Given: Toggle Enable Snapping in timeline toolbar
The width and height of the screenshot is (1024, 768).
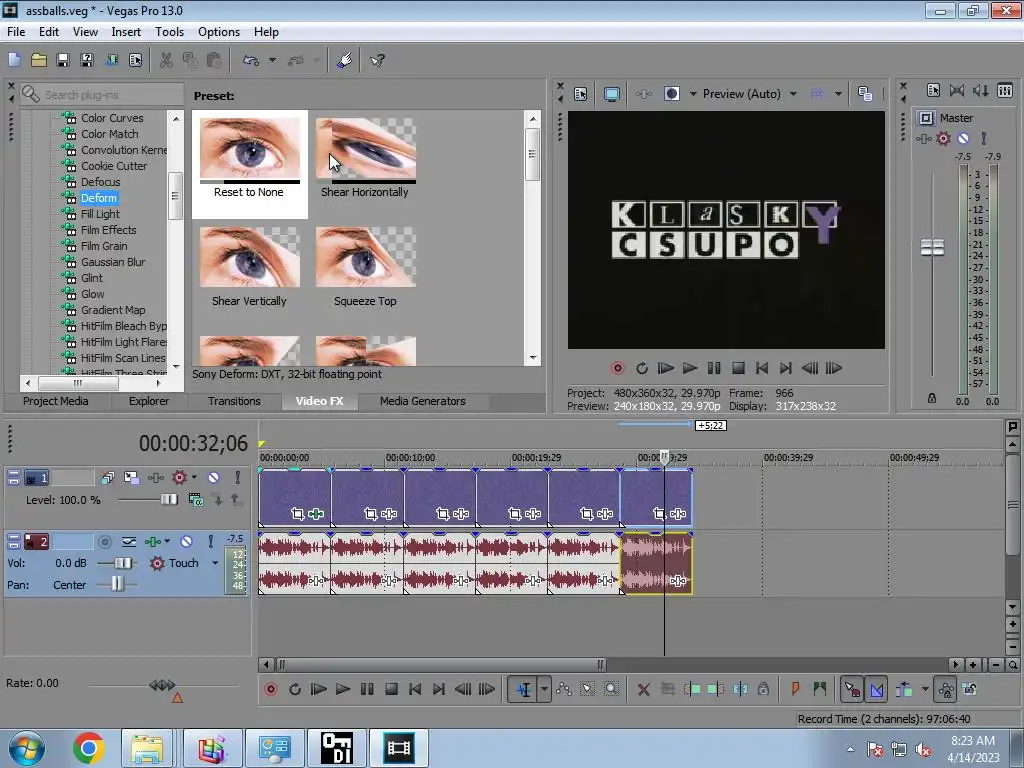Looking at the screenshot, I should pos(852,689).
